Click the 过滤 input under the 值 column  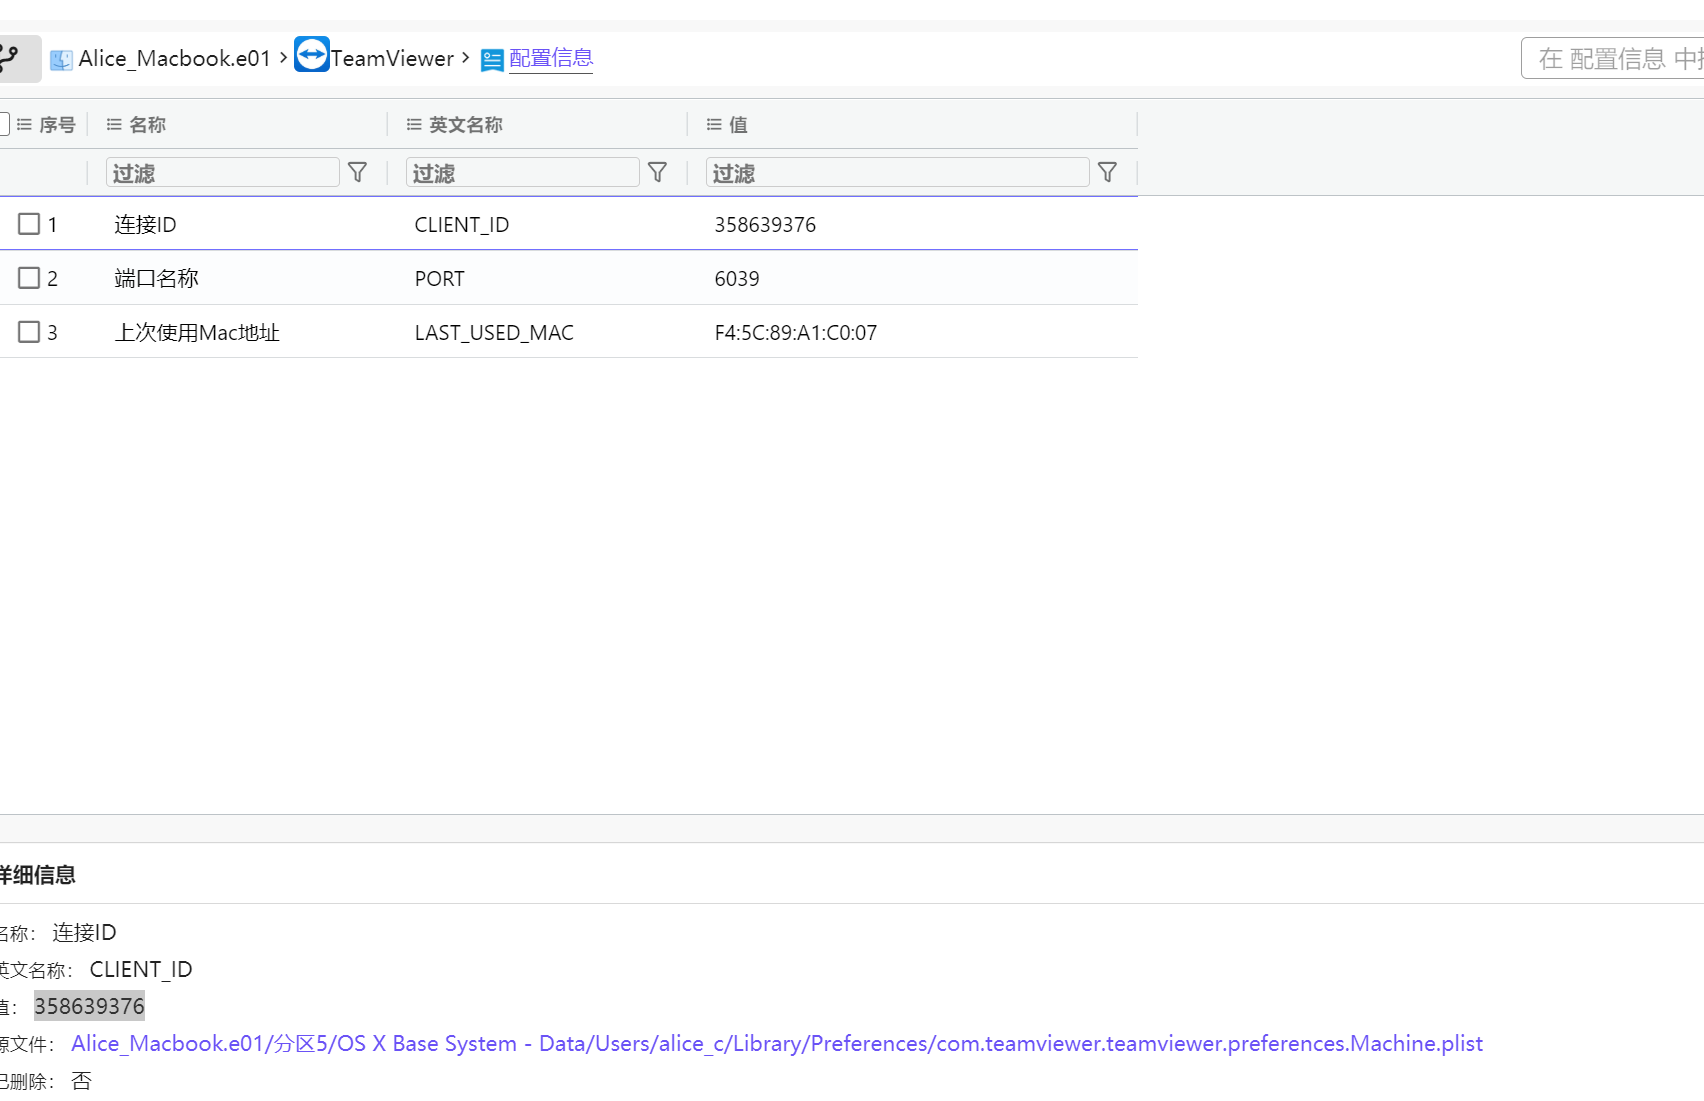tap(895, 171)
